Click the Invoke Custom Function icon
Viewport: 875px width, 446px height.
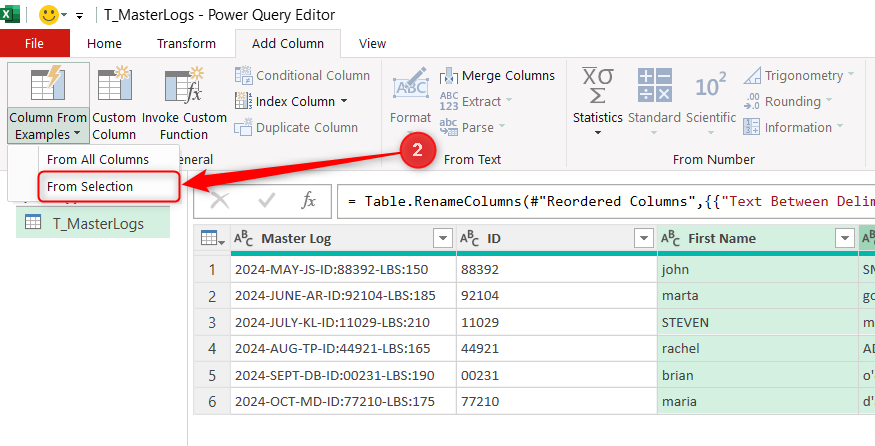(x=184, y=84)
